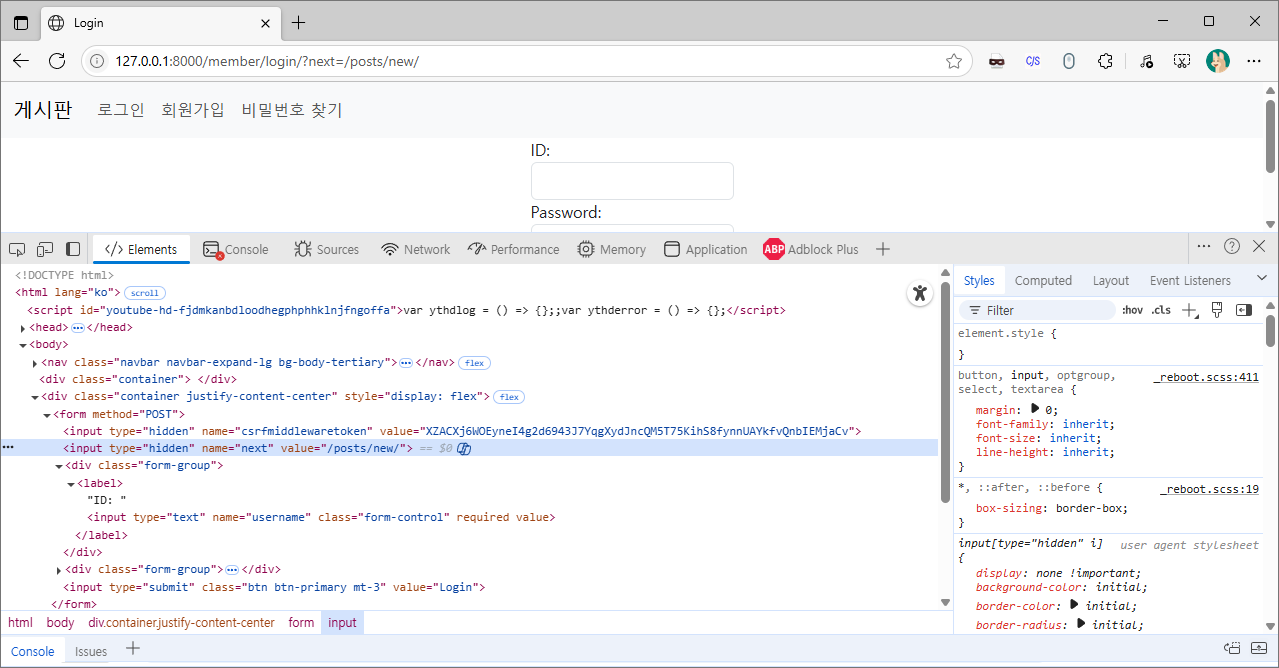This screenshot has height=668, width=1279.
Task: Click the expand drawer icon at bottom right
Action: [1259, 649]
